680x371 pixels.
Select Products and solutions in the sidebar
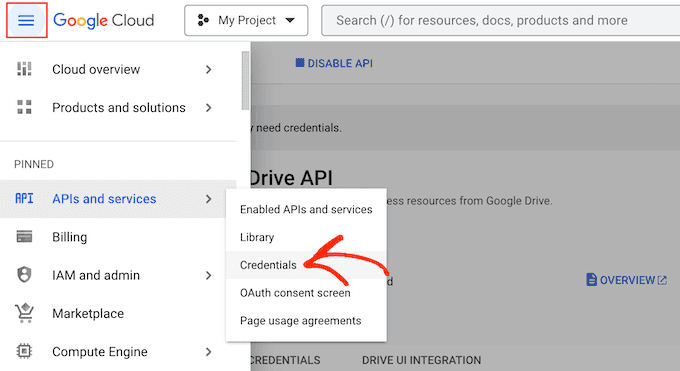click(118, 108)
